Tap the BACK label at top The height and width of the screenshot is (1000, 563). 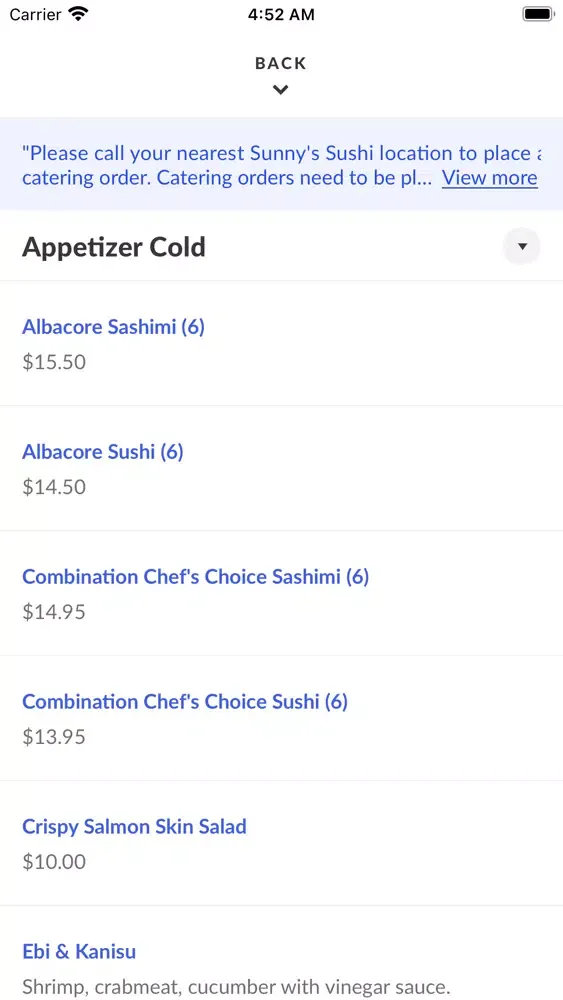(281, 63)
